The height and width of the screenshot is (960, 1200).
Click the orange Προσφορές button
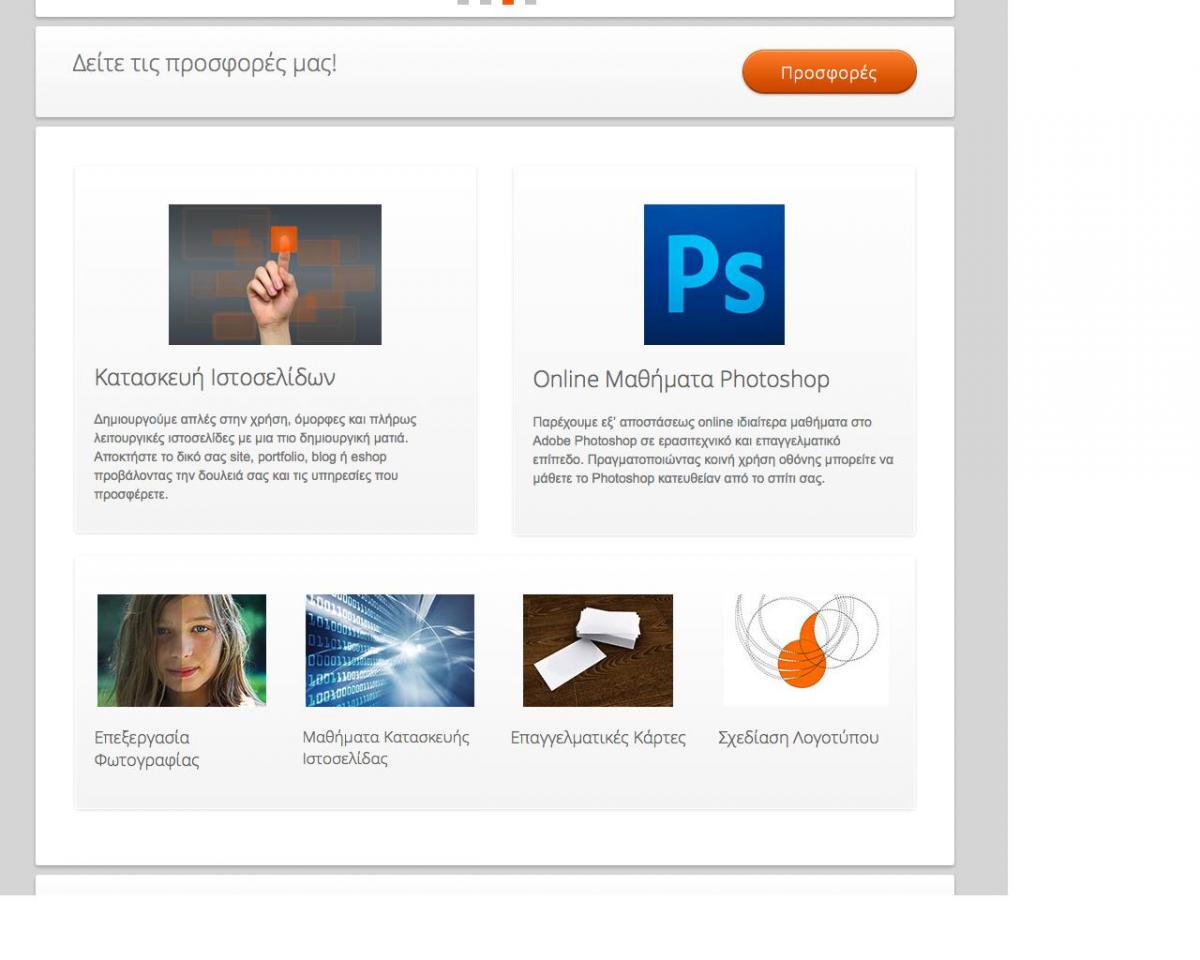click(x=829, y=72)
